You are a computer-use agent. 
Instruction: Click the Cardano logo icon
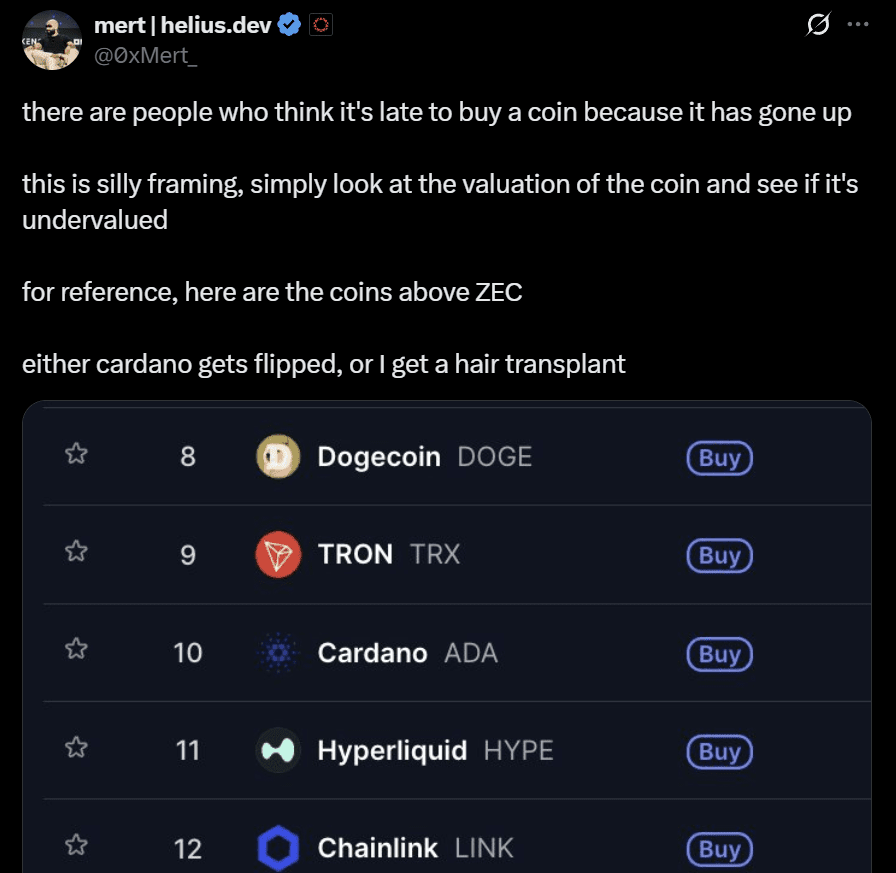point(278,653)
